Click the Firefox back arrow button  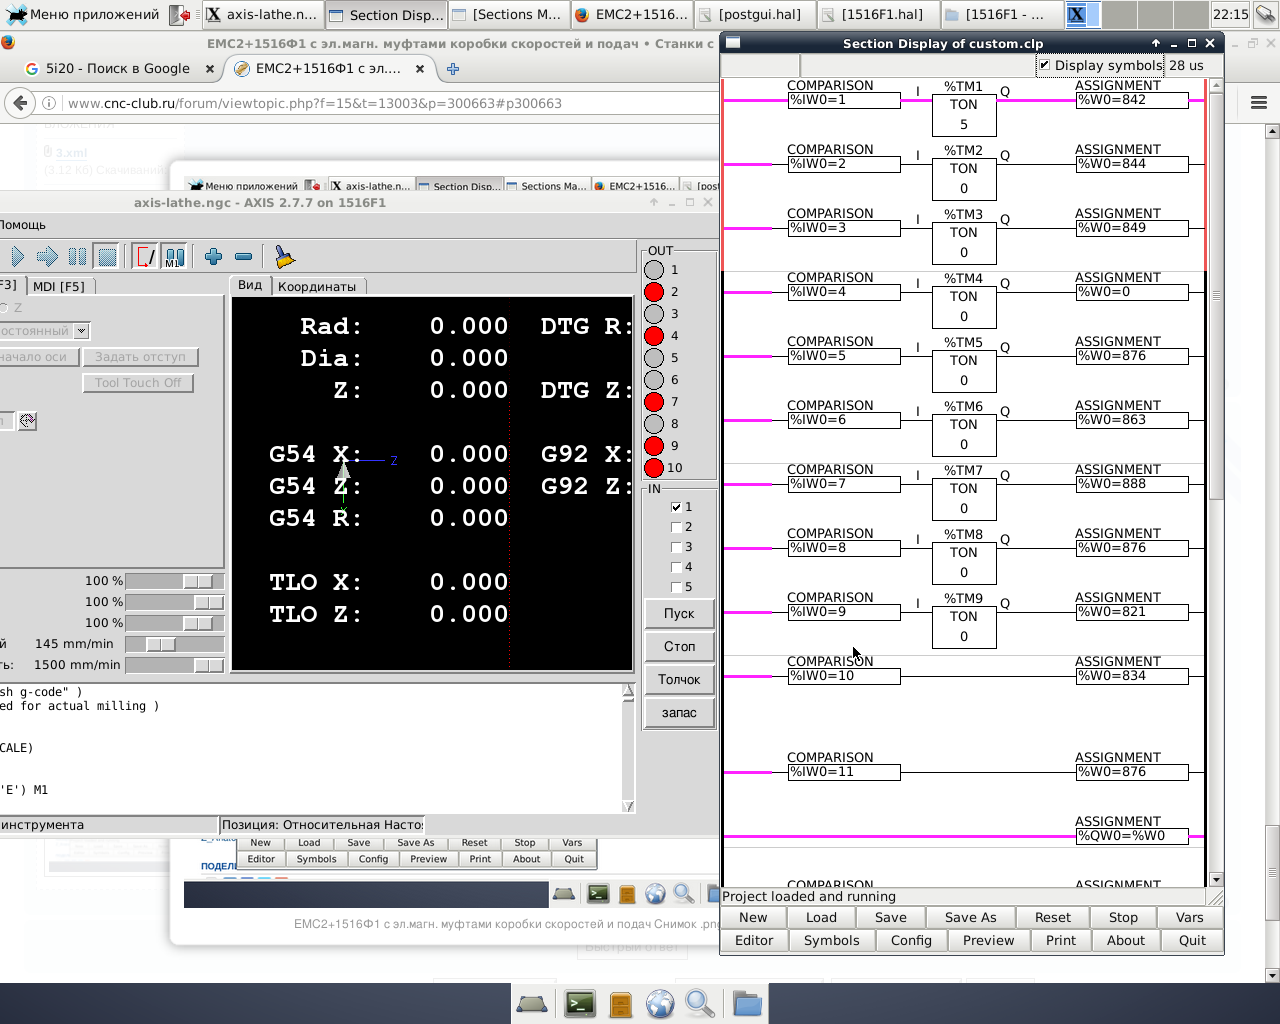tap(19, 103)
